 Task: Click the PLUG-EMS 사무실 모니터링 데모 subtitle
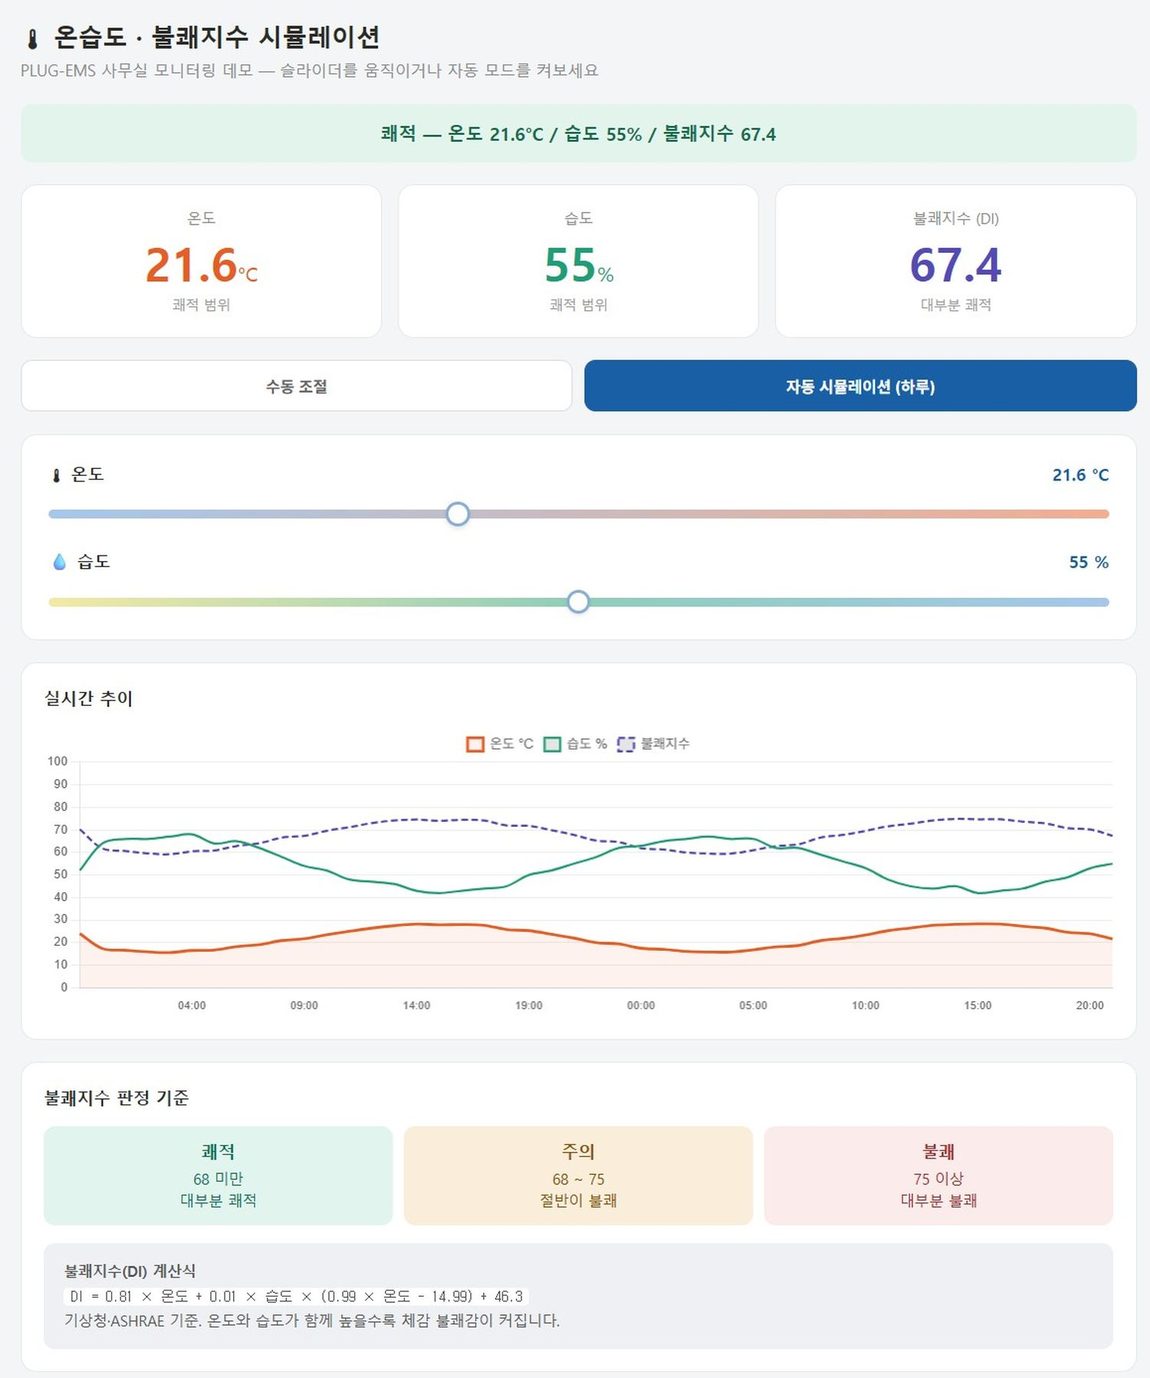(x=309, y=70)
